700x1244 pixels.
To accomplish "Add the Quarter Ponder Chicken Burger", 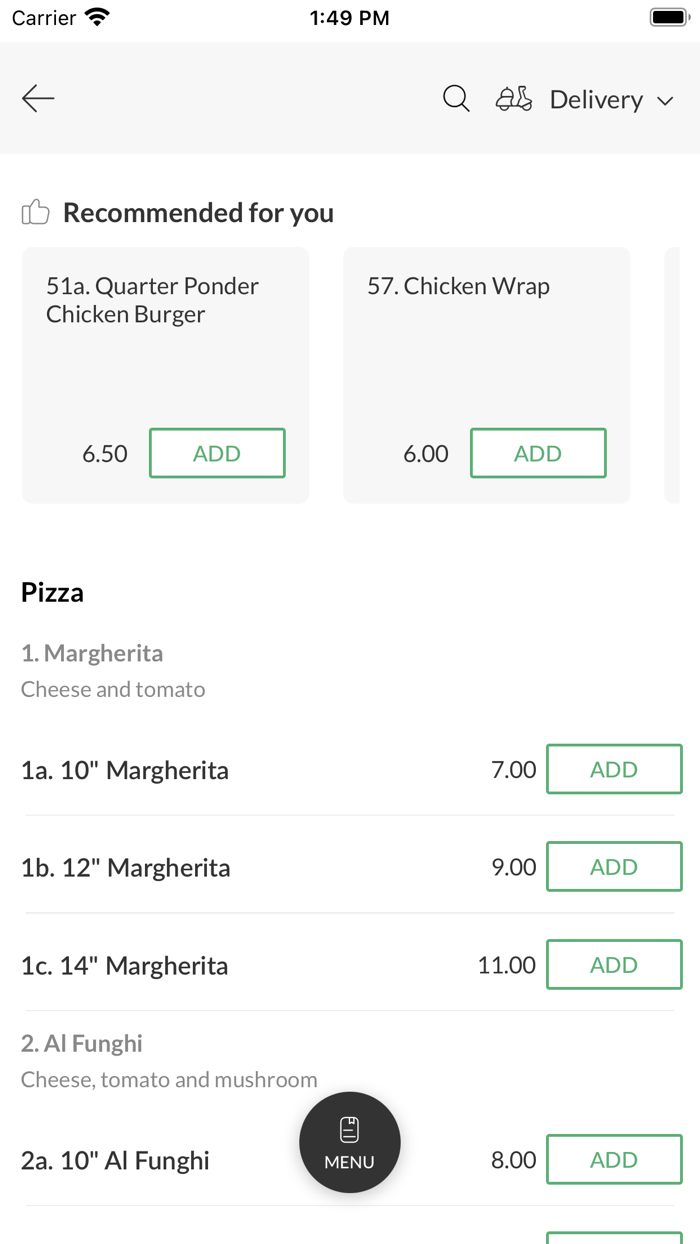I will (x=217, y=452).
